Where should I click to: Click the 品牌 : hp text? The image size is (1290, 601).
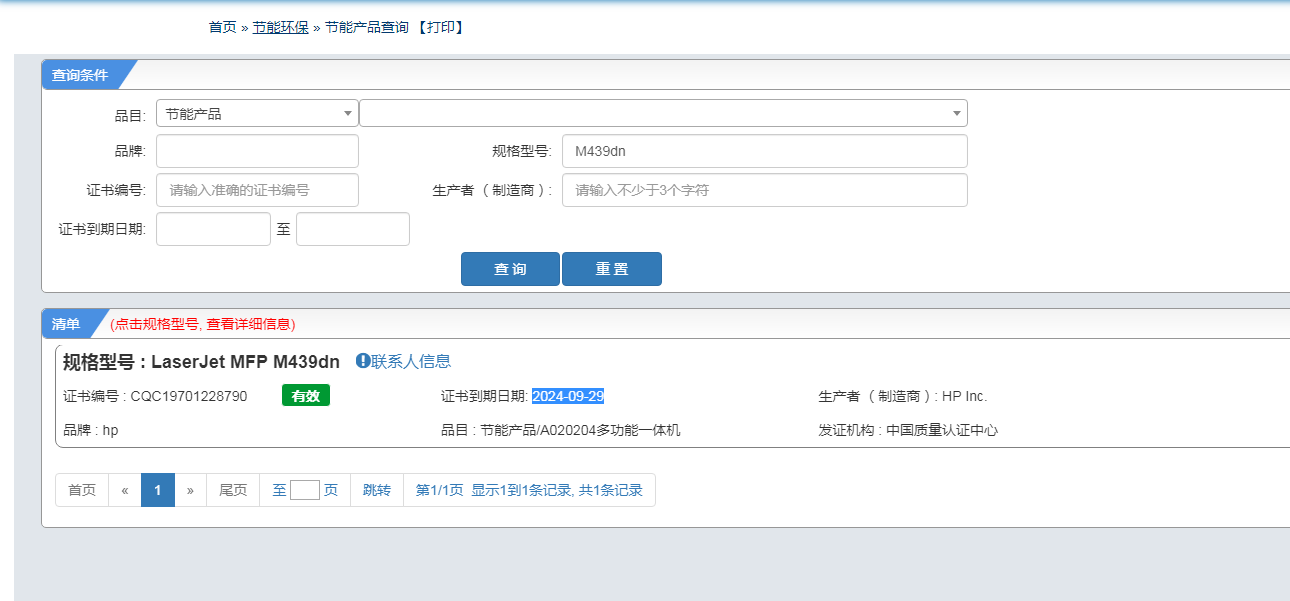pos(90,430)
